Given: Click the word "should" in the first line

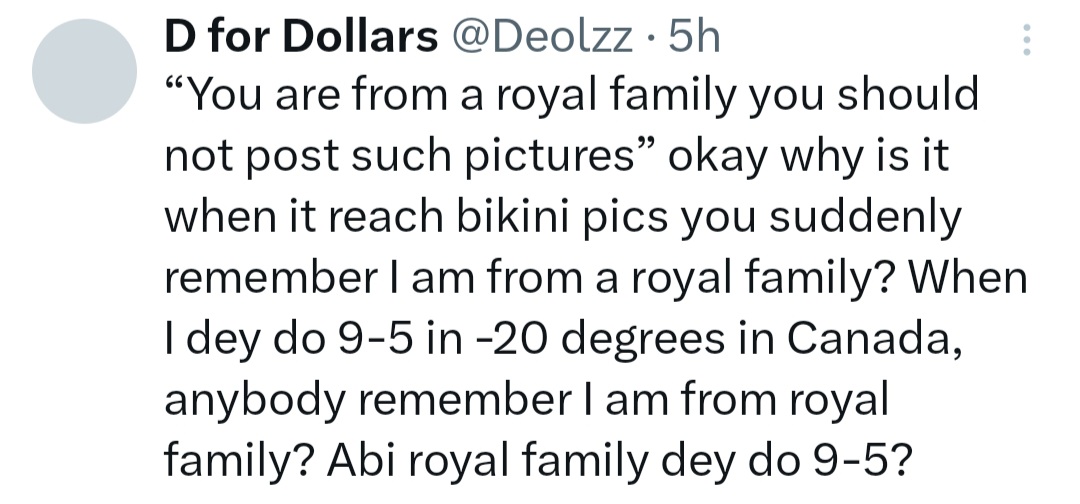Looking at the screenshot, I should (908, 96).
